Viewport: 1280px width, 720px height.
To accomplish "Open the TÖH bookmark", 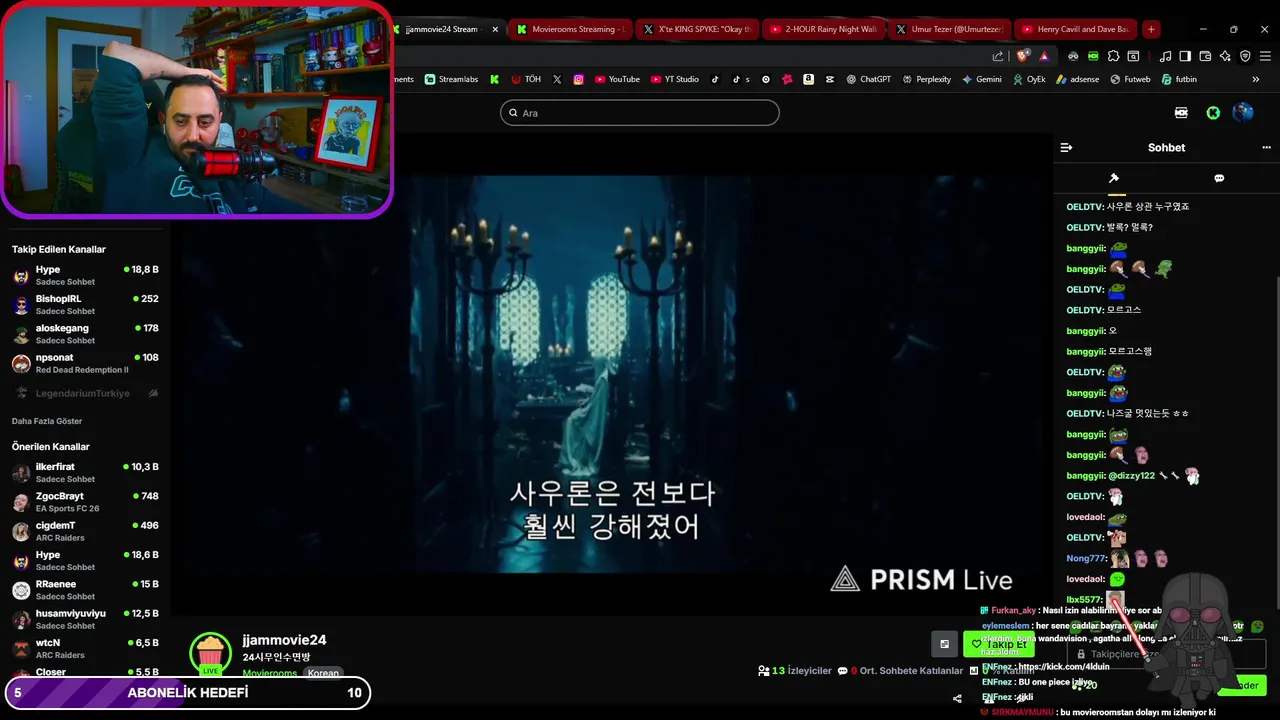I will pos(526,79).
